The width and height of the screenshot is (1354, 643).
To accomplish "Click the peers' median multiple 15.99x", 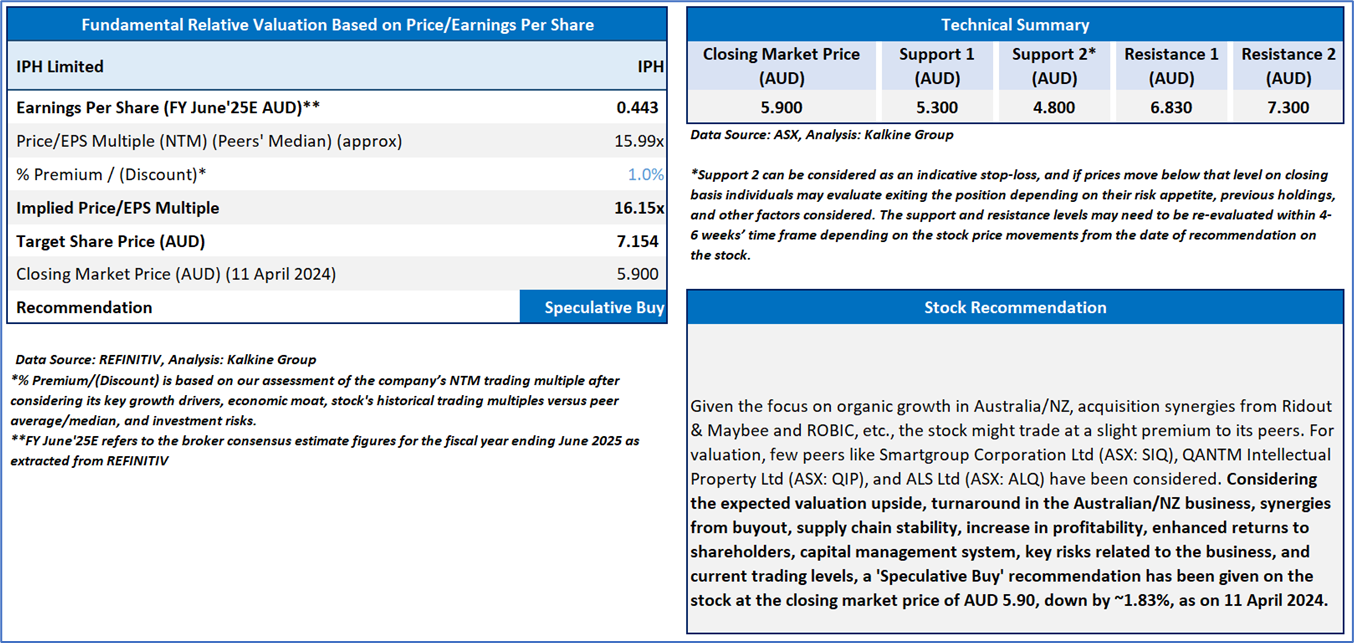I will 639,141.
